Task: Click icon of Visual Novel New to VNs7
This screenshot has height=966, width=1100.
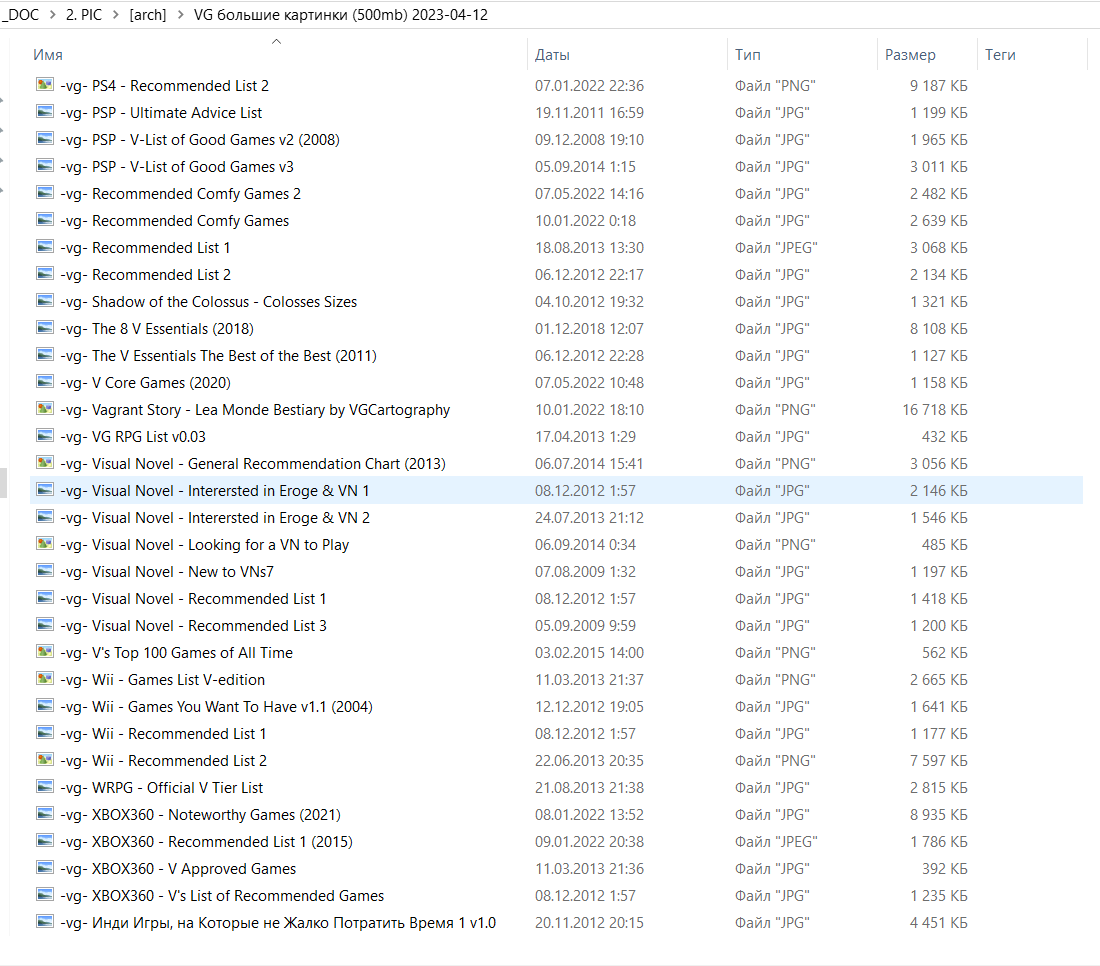Action: point(45,571)
